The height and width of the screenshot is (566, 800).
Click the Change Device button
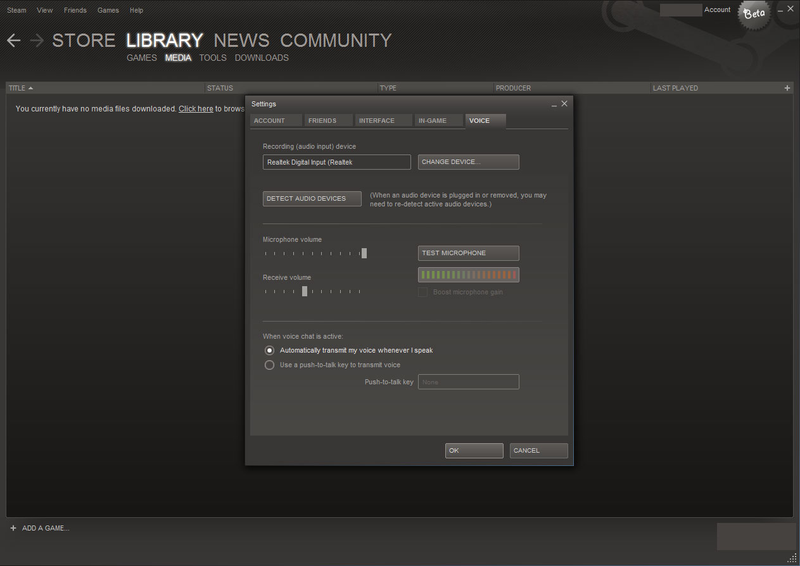coord(468,162)
